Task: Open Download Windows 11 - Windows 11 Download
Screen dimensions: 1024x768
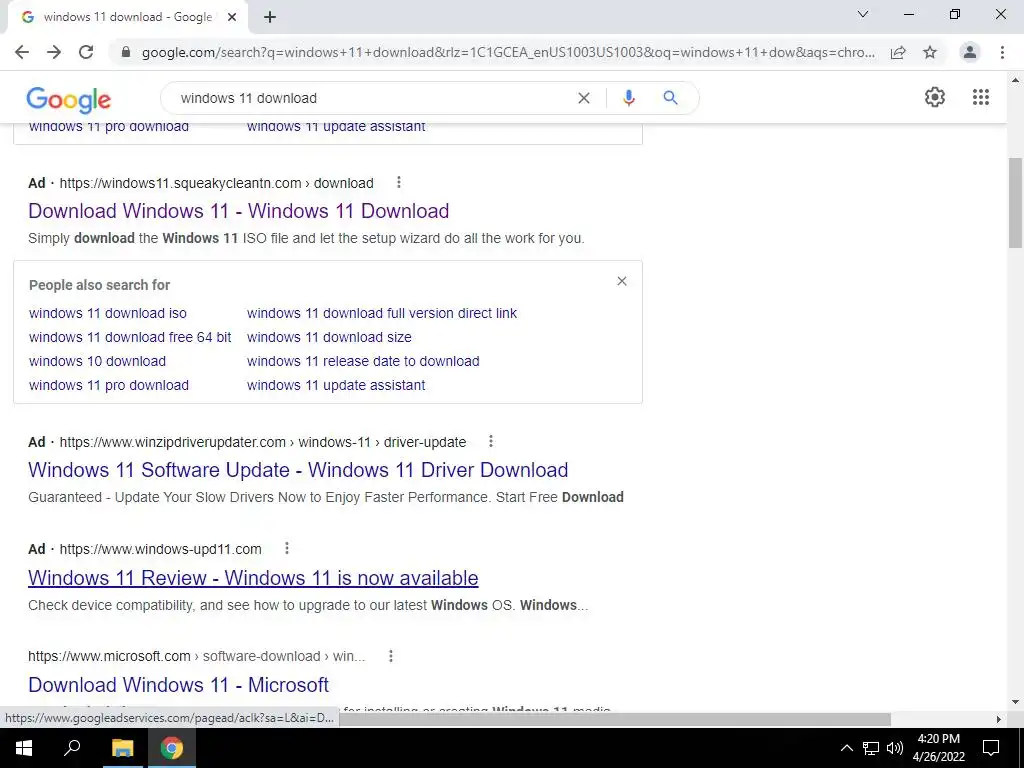Action: point(238,211)
